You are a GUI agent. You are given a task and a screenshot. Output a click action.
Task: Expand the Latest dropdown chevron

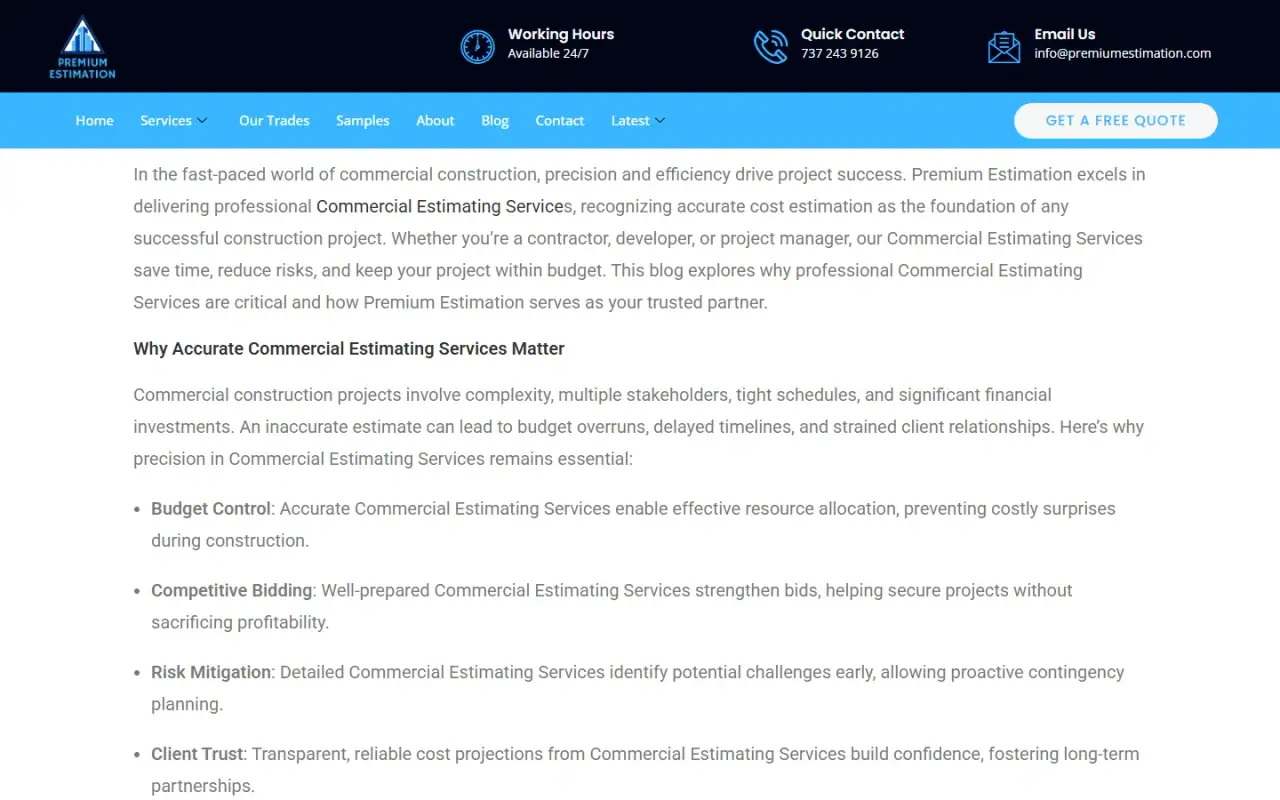click(660, 121)
